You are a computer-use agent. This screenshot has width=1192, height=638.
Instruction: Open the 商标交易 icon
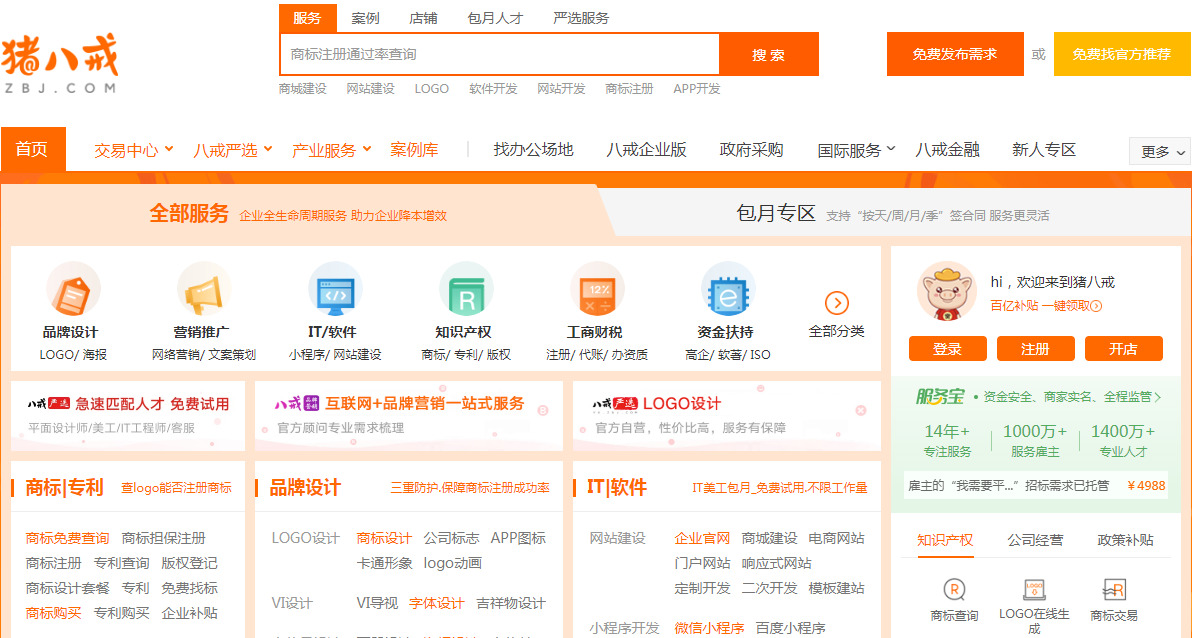[1114, 589]
